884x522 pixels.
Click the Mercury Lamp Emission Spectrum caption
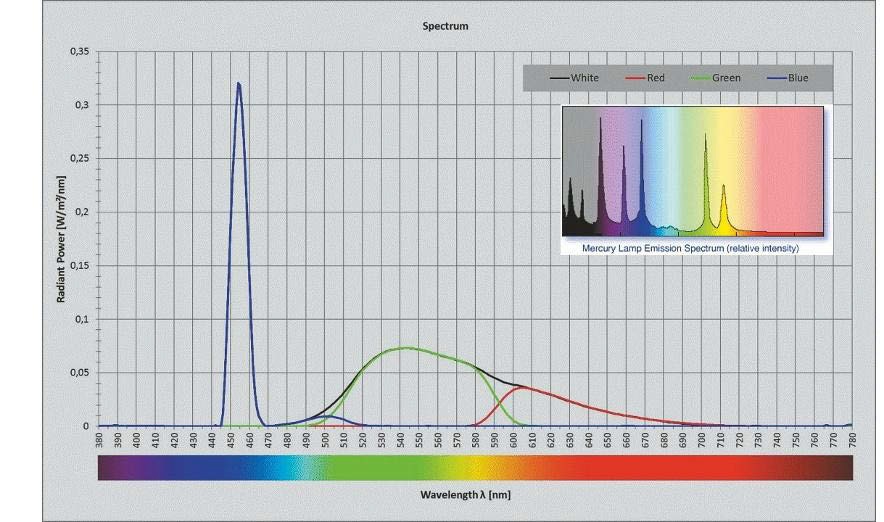click(691, 247)
